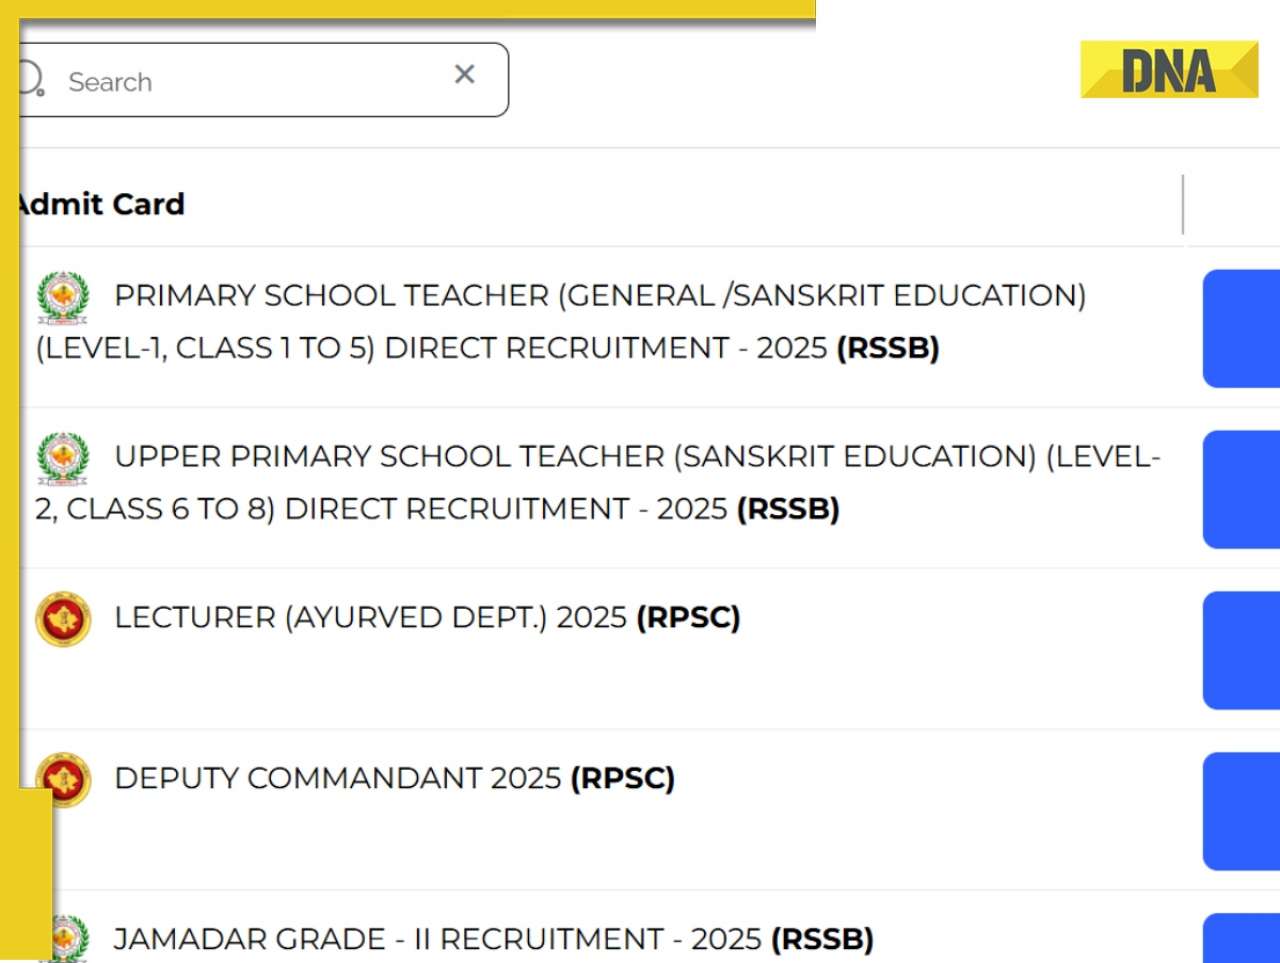Clear the search box with X
The height and width of the screenshot is (963, 1280).
(464, 74)
